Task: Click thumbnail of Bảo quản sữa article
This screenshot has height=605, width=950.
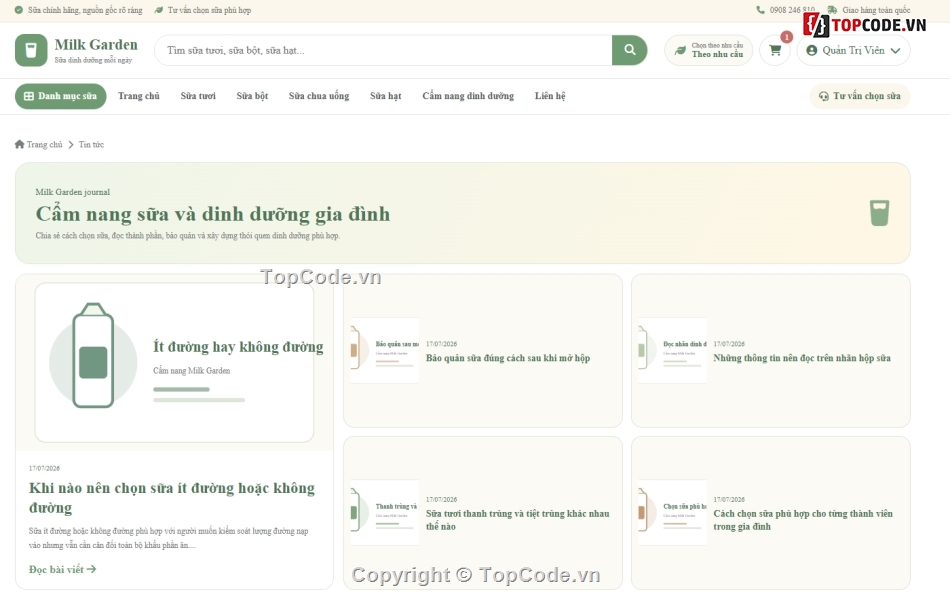Action: pyautogui.click(x=384, y=351)
